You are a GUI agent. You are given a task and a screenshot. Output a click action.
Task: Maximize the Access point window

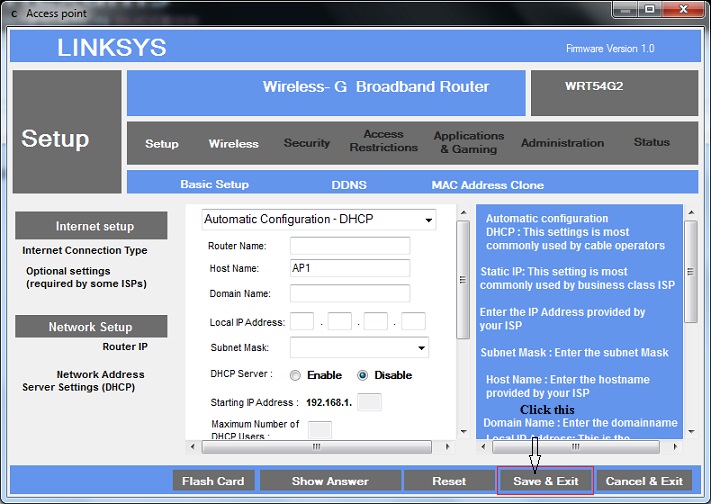(650, 9)
